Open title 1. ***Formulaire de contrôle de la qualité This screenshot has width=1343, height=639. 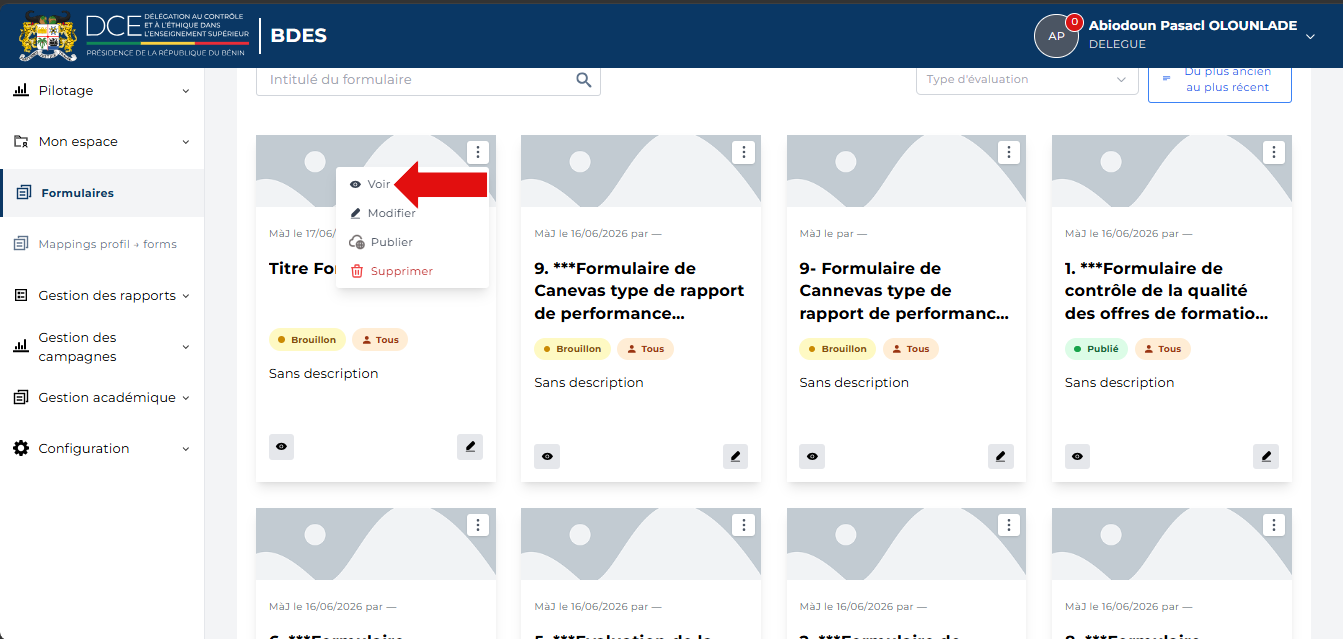[1167, 291]
